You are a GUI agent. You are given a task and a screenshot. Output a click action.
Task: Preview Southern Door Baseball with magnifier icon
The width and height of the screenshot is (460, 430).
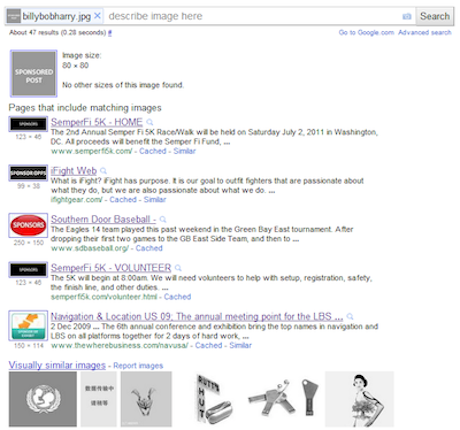tap(163, 220)
